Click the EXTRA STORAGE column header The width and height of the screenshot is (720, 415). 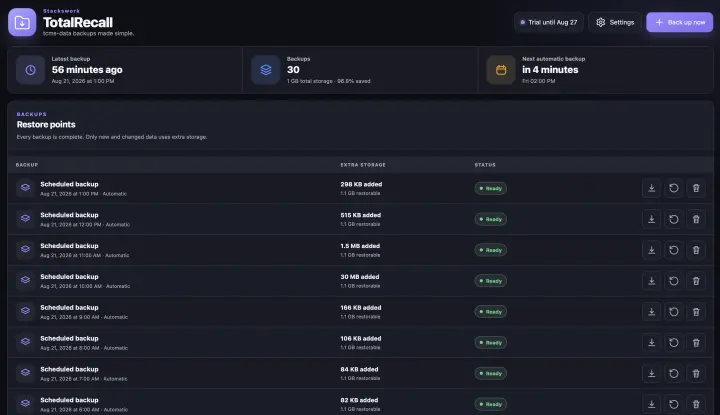[363, 165]
